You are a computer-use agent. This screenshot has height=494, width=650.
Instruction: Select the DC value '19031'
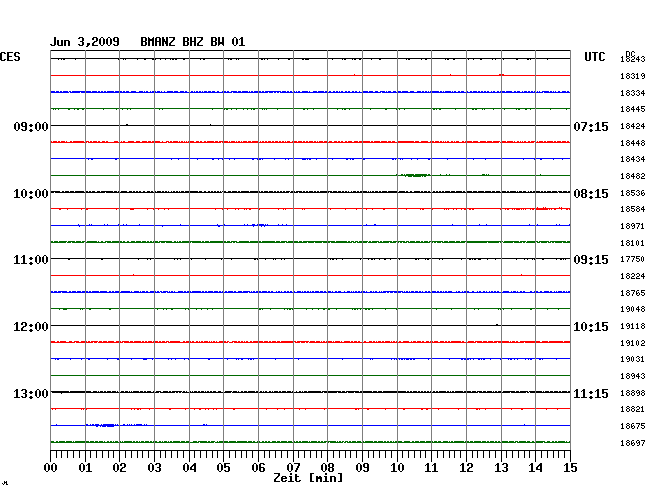pos(633,359)
